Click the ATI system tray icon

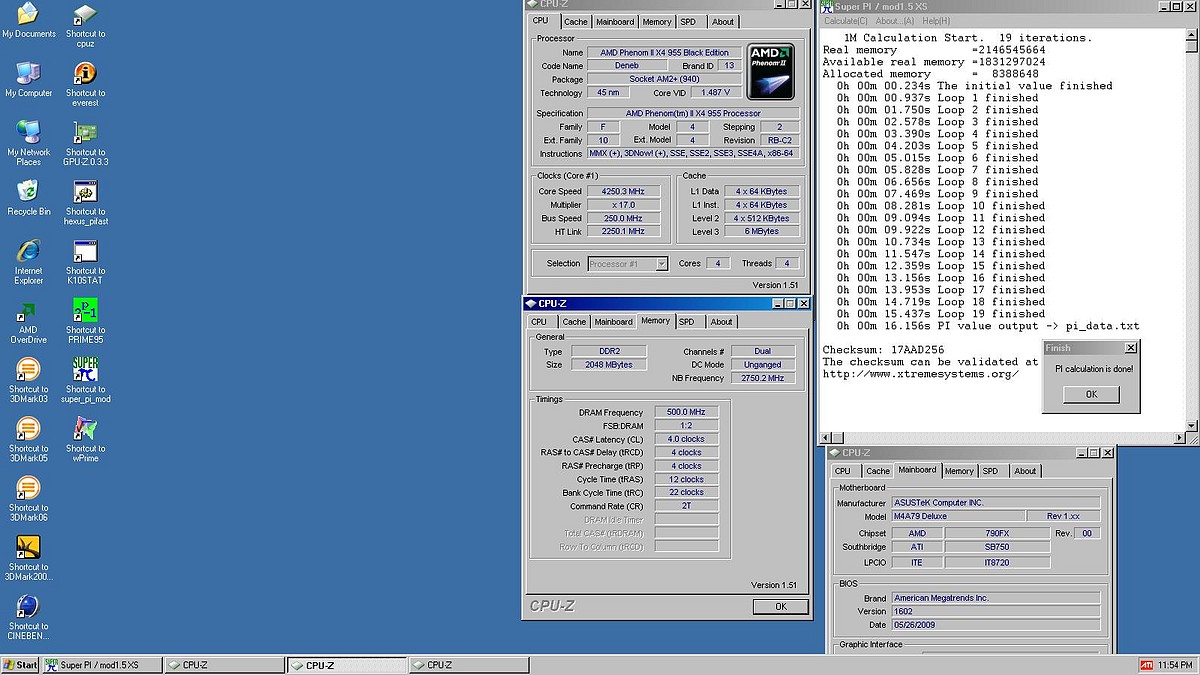pyautogui.click(x=1147, y=665)
